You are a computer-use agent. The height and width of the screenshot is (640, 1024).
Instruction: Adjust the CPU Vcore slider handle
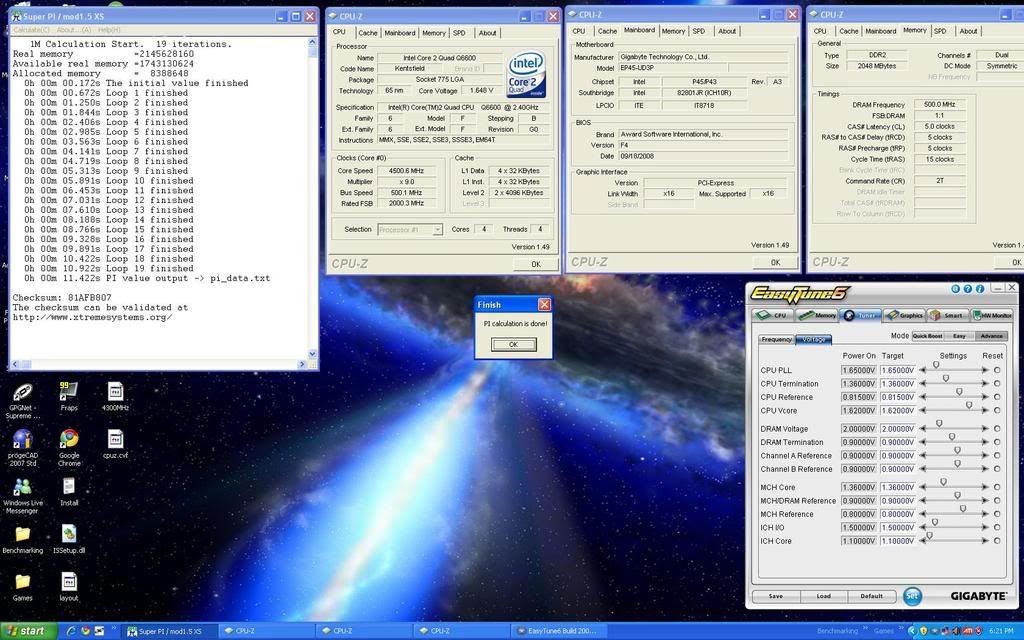(x=969, y=406)
